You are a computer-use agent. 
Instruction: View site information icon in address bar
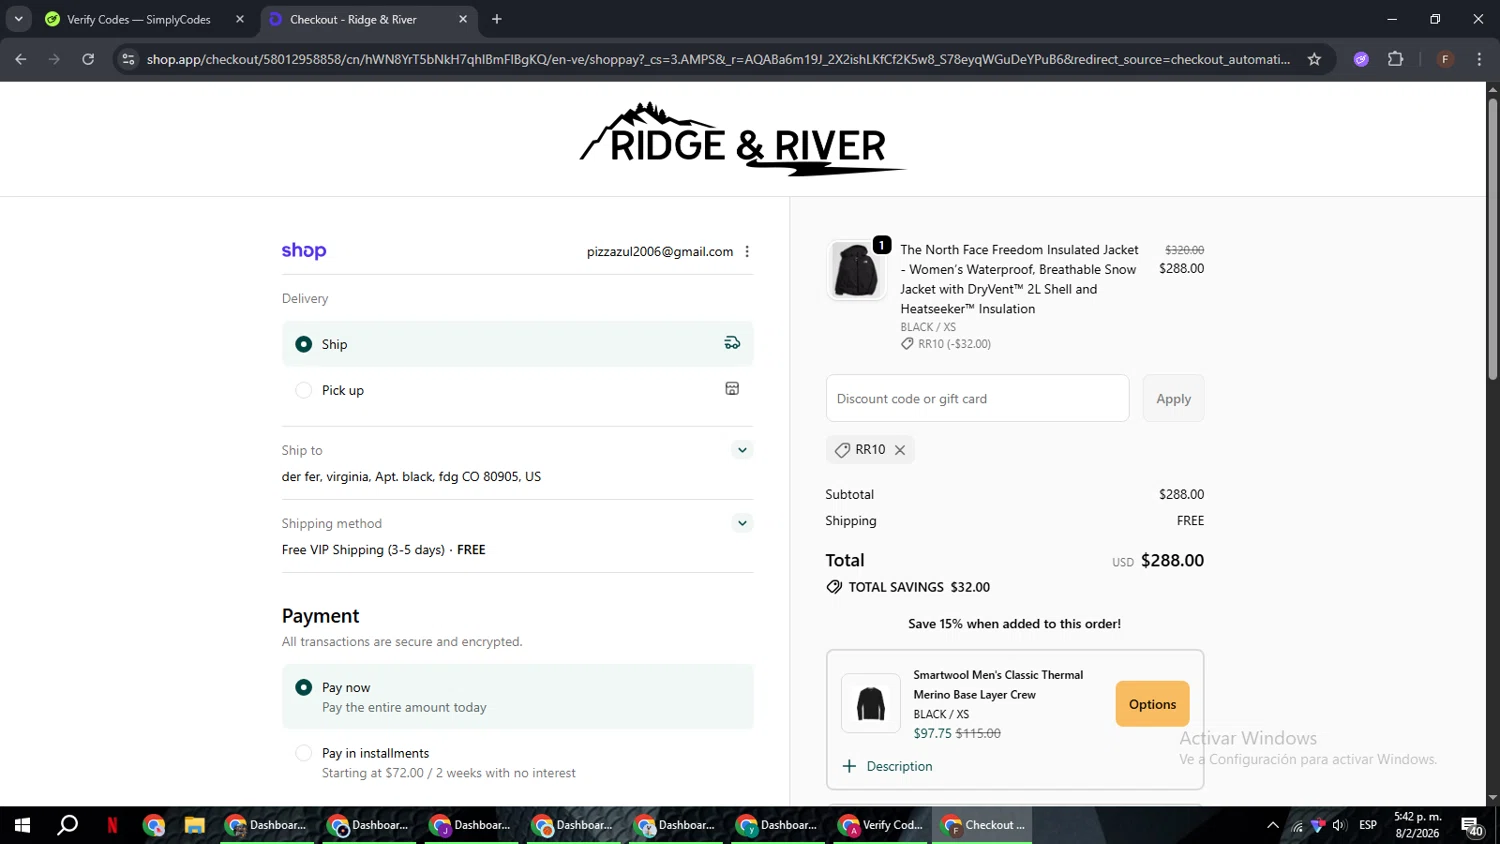(x=128, y=59)
